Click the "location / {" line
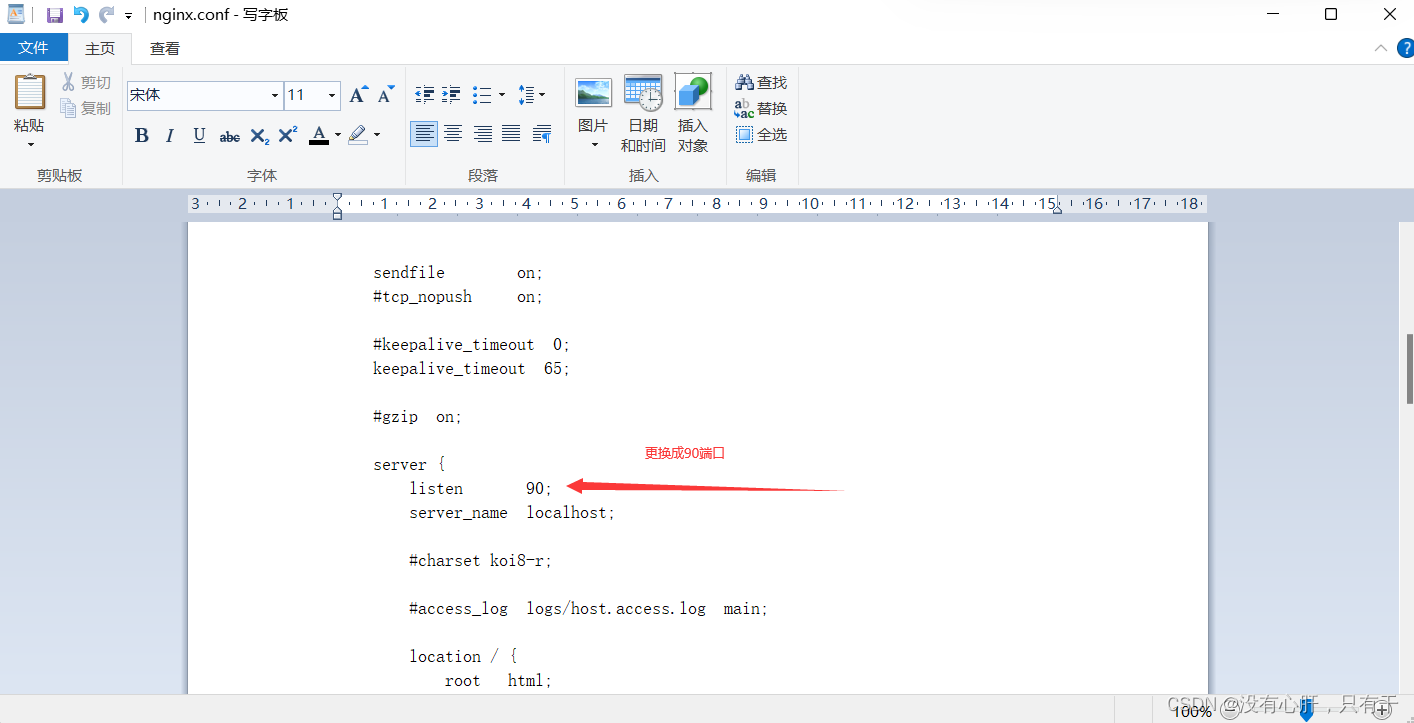The height and width of the screenshot is (723, 1414). tap(463, 657)
